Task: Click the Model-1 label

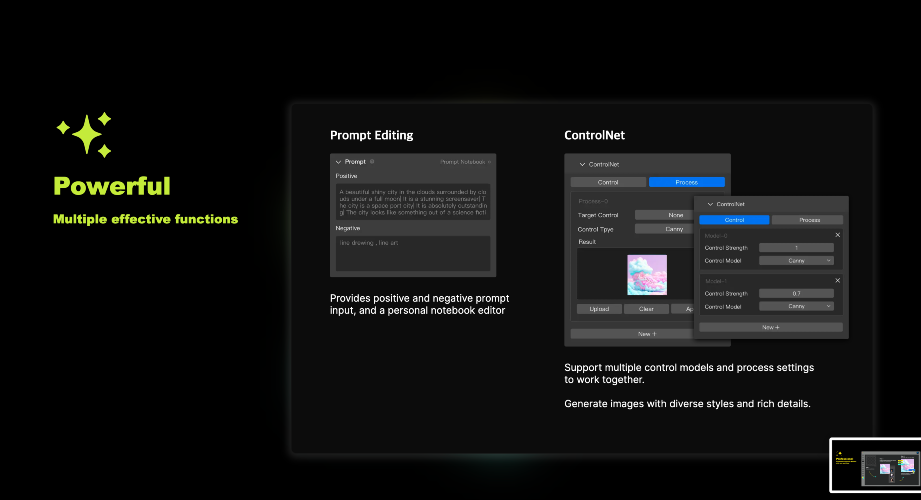Action: point(716,281)
